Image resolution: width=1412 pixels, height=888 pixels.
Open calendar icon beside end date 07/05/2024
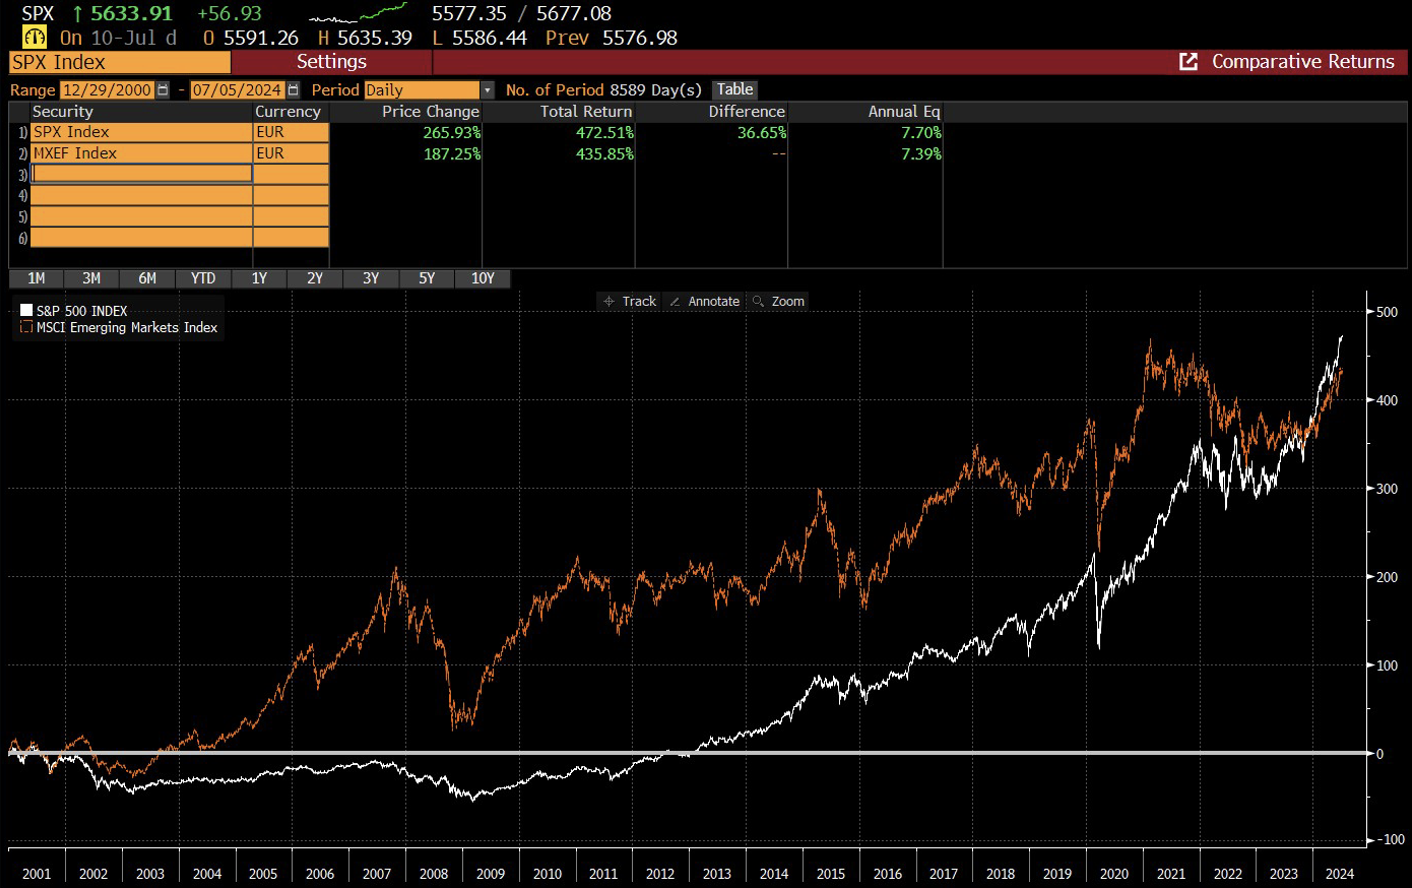tap(293, 90)
